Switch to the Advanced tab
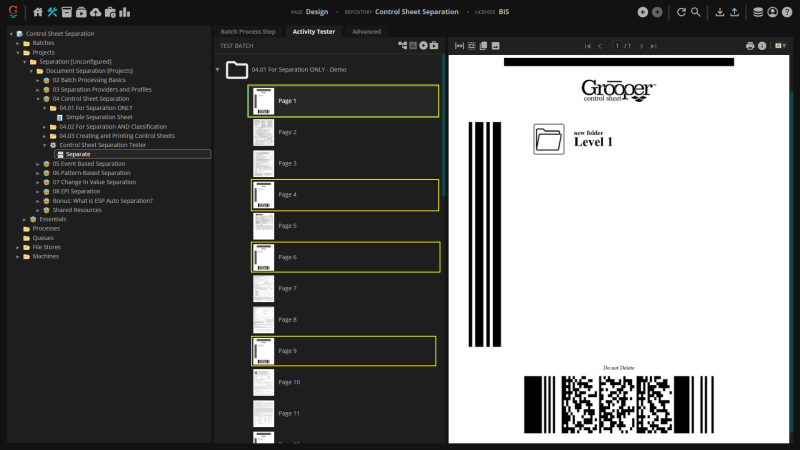 [366, 32]
